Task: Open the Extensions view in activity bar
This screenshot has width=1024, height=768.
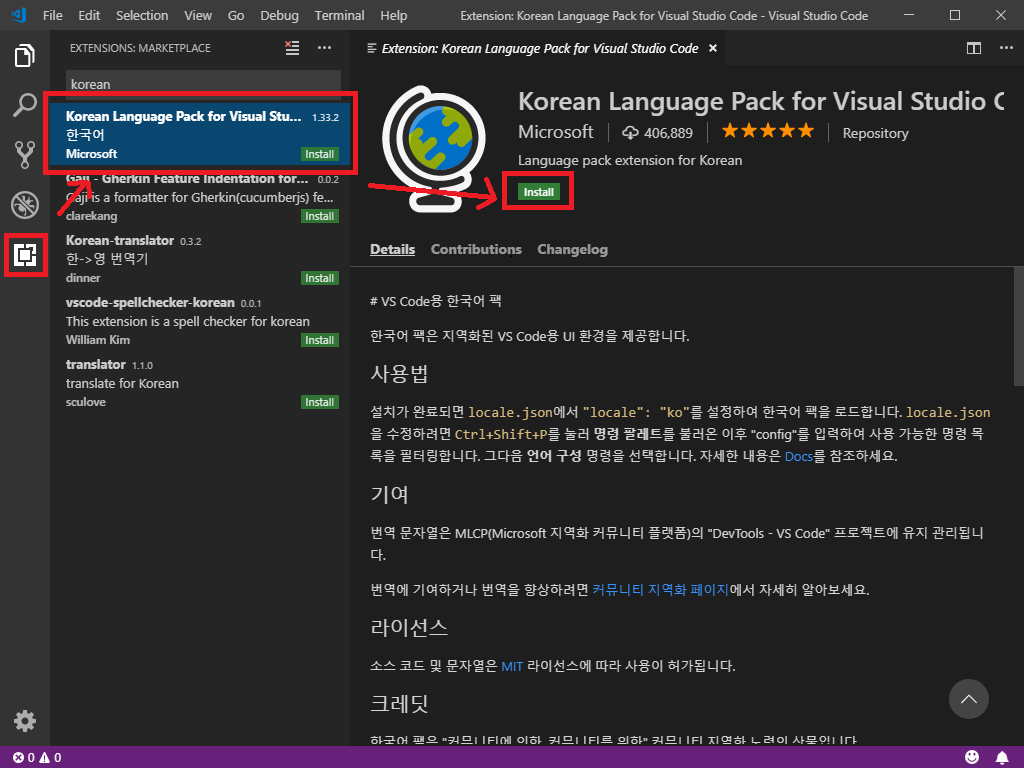Action: click(25, 255)
